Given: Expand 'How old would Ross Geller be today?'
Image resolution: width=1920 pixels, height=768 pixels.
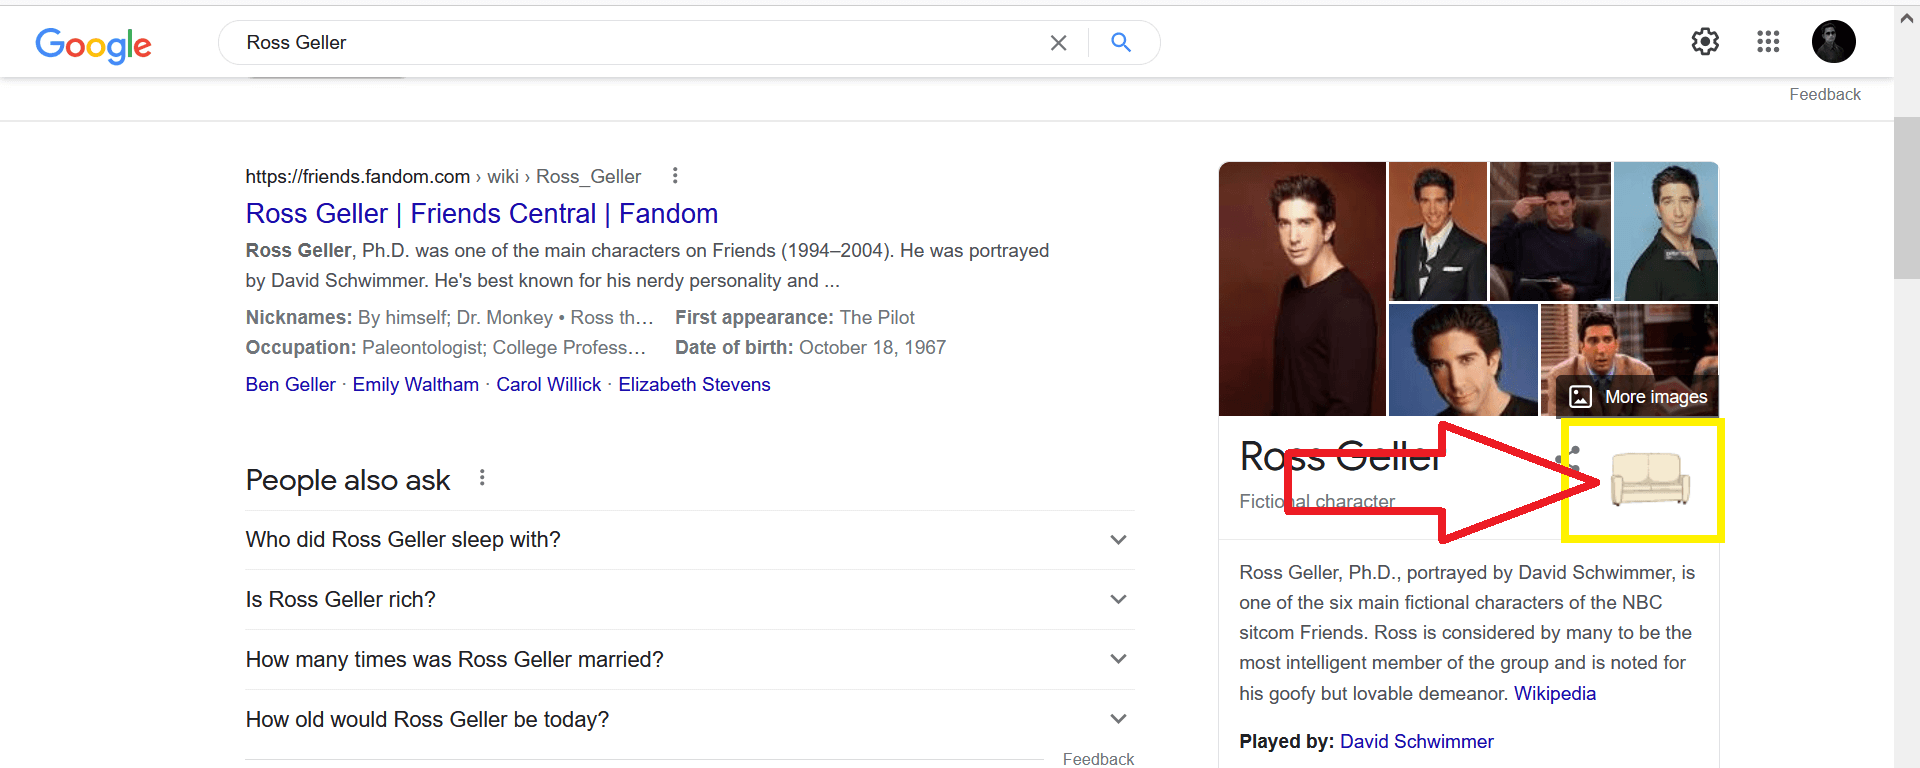Looking at the screenshot, I should [x=690, y=720].
